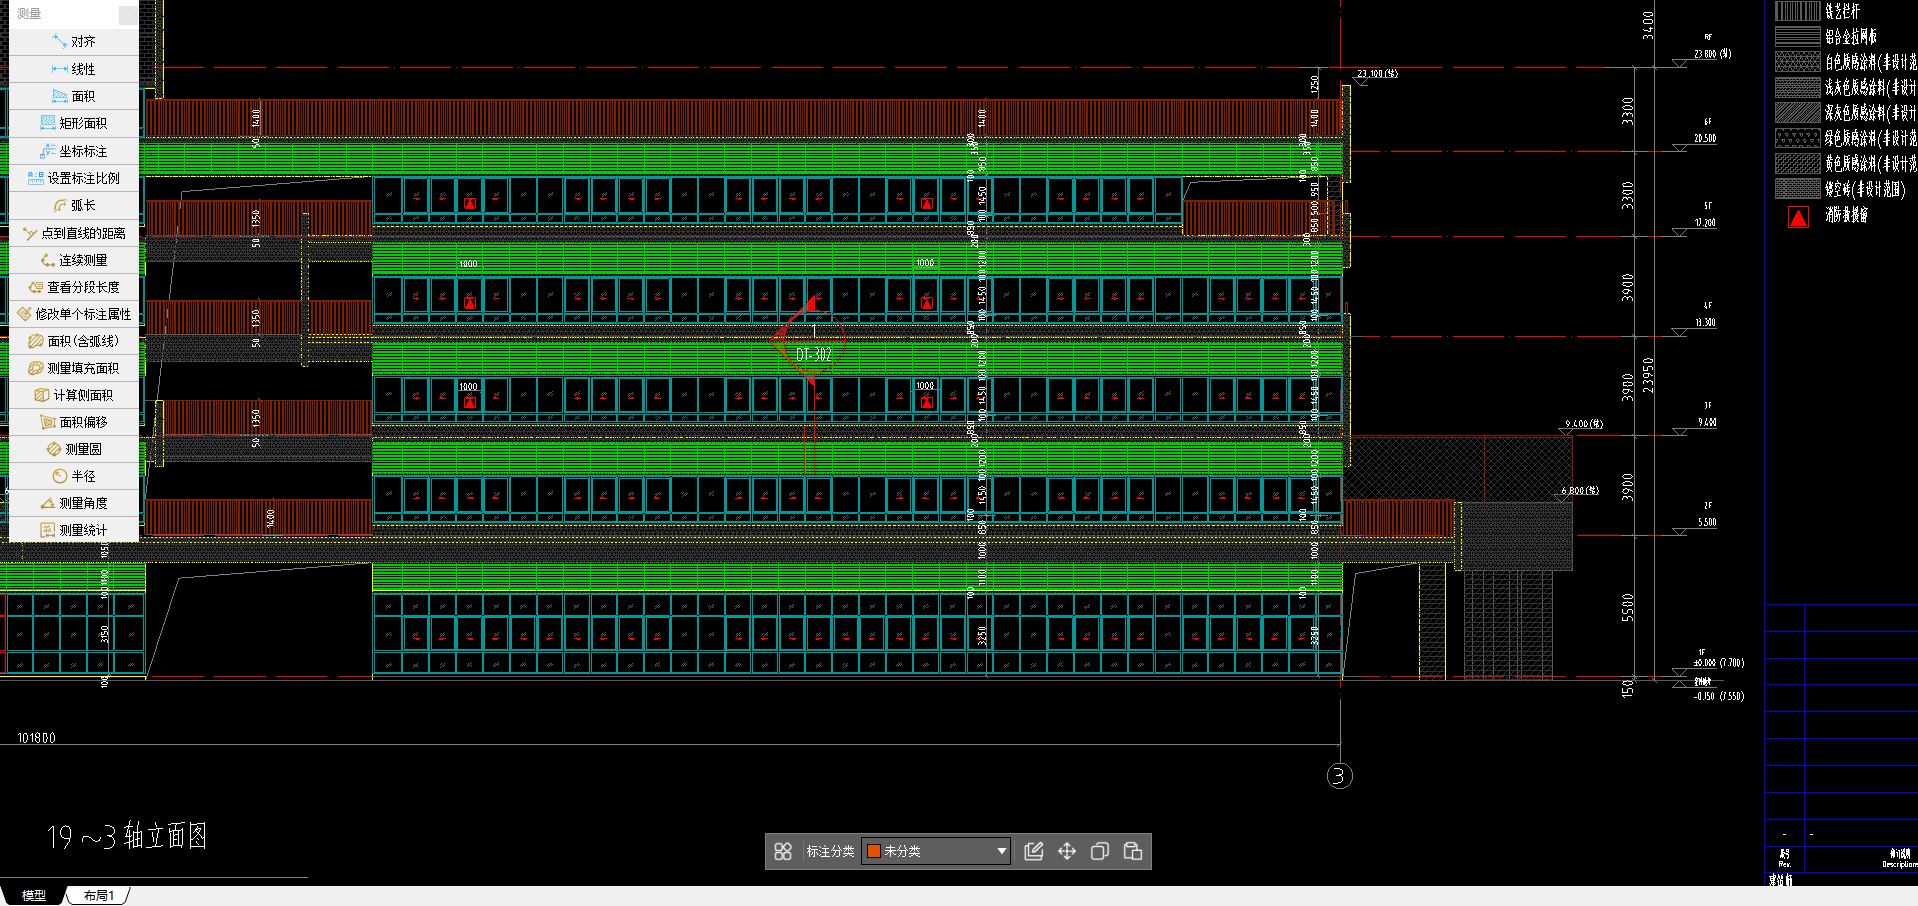Choose 计算侧面积 side area tool

(x=74, y=395)
